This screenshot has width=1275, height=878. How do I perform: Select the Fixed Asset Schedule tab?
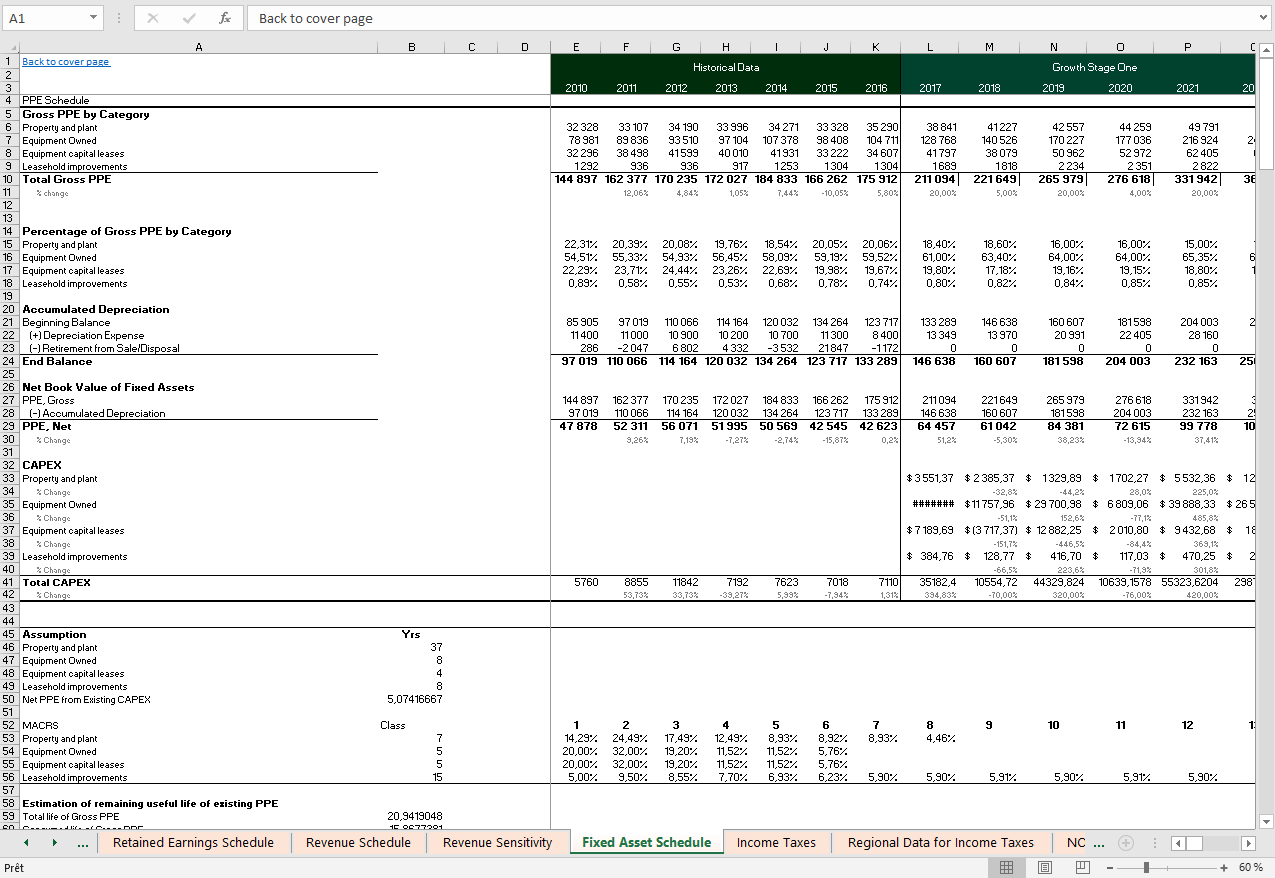point(646,842)
